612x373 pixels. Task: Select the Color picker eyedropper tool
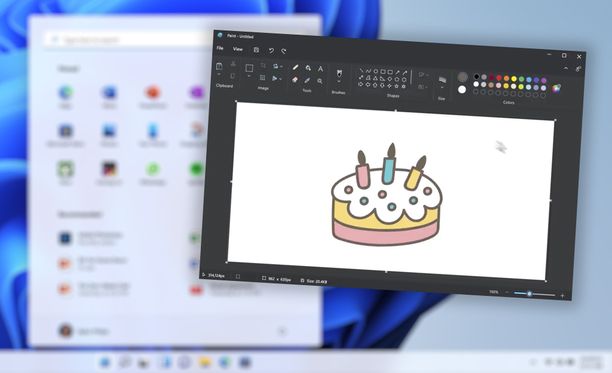pos(307,80)
